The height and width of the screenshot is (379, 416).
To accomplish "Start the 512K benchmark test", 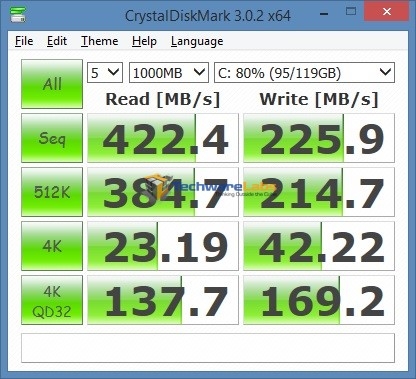I will (x=52, y=192).
